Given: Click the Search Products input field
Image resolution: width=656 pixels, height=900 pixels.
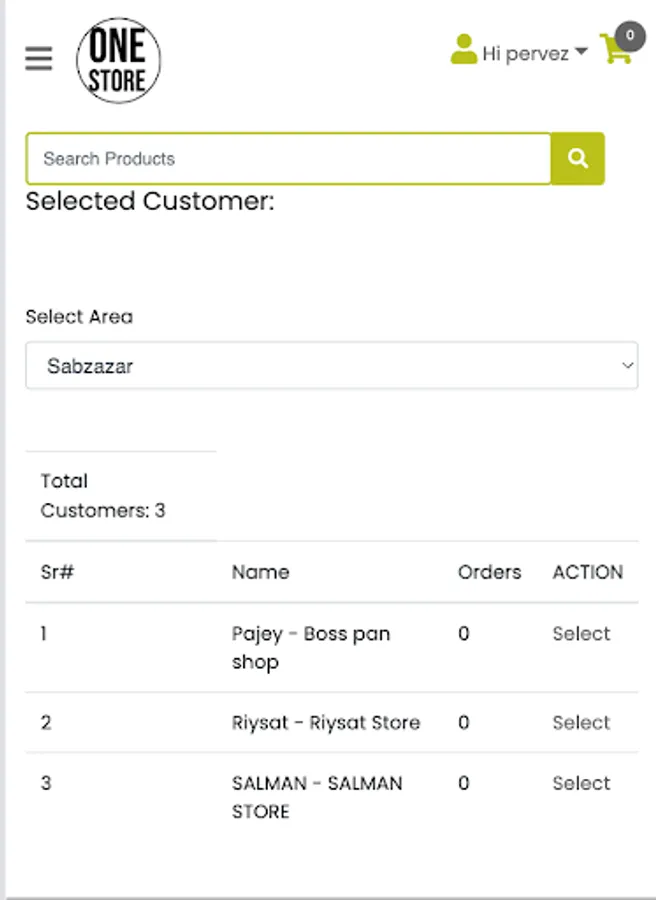Looking at the screenshot, I should (x=288, y=159).
